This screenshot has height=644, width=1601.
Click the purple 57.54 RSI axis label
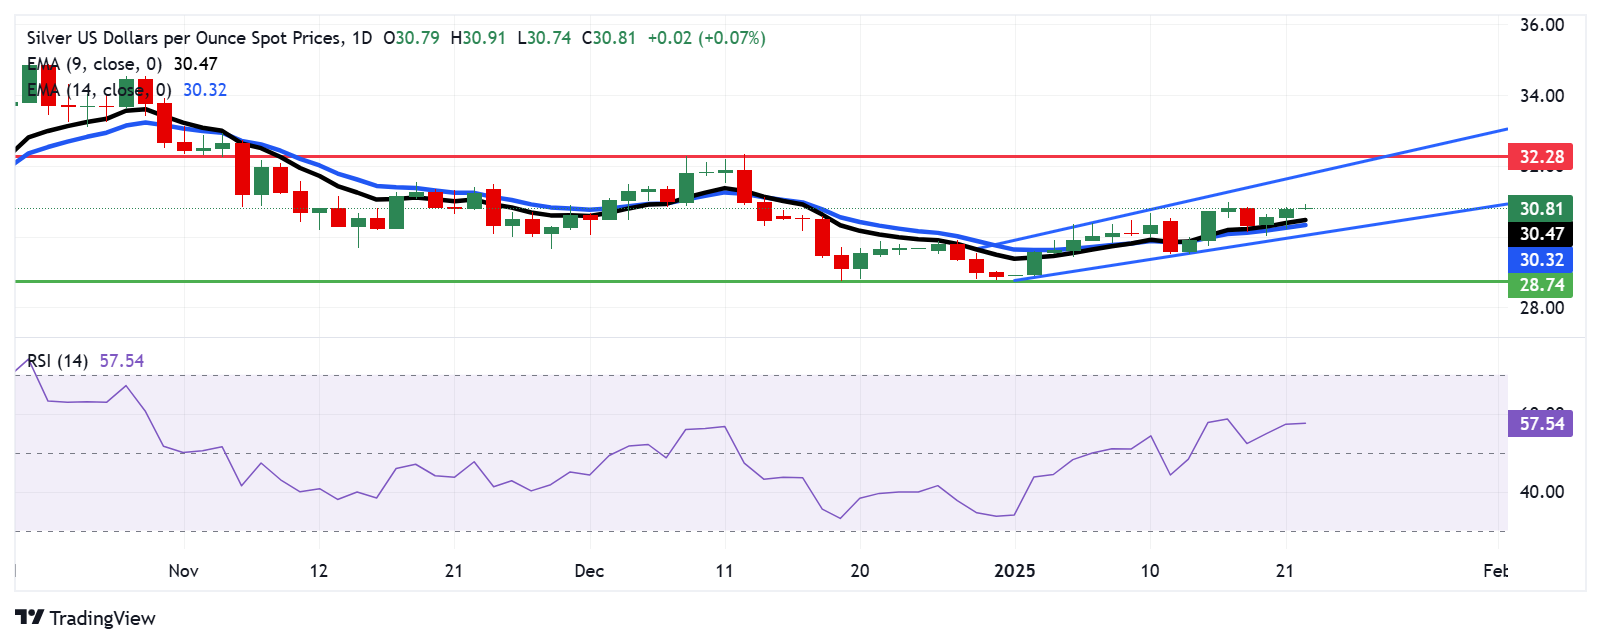pyautogui.click(x=1541, y=424)
